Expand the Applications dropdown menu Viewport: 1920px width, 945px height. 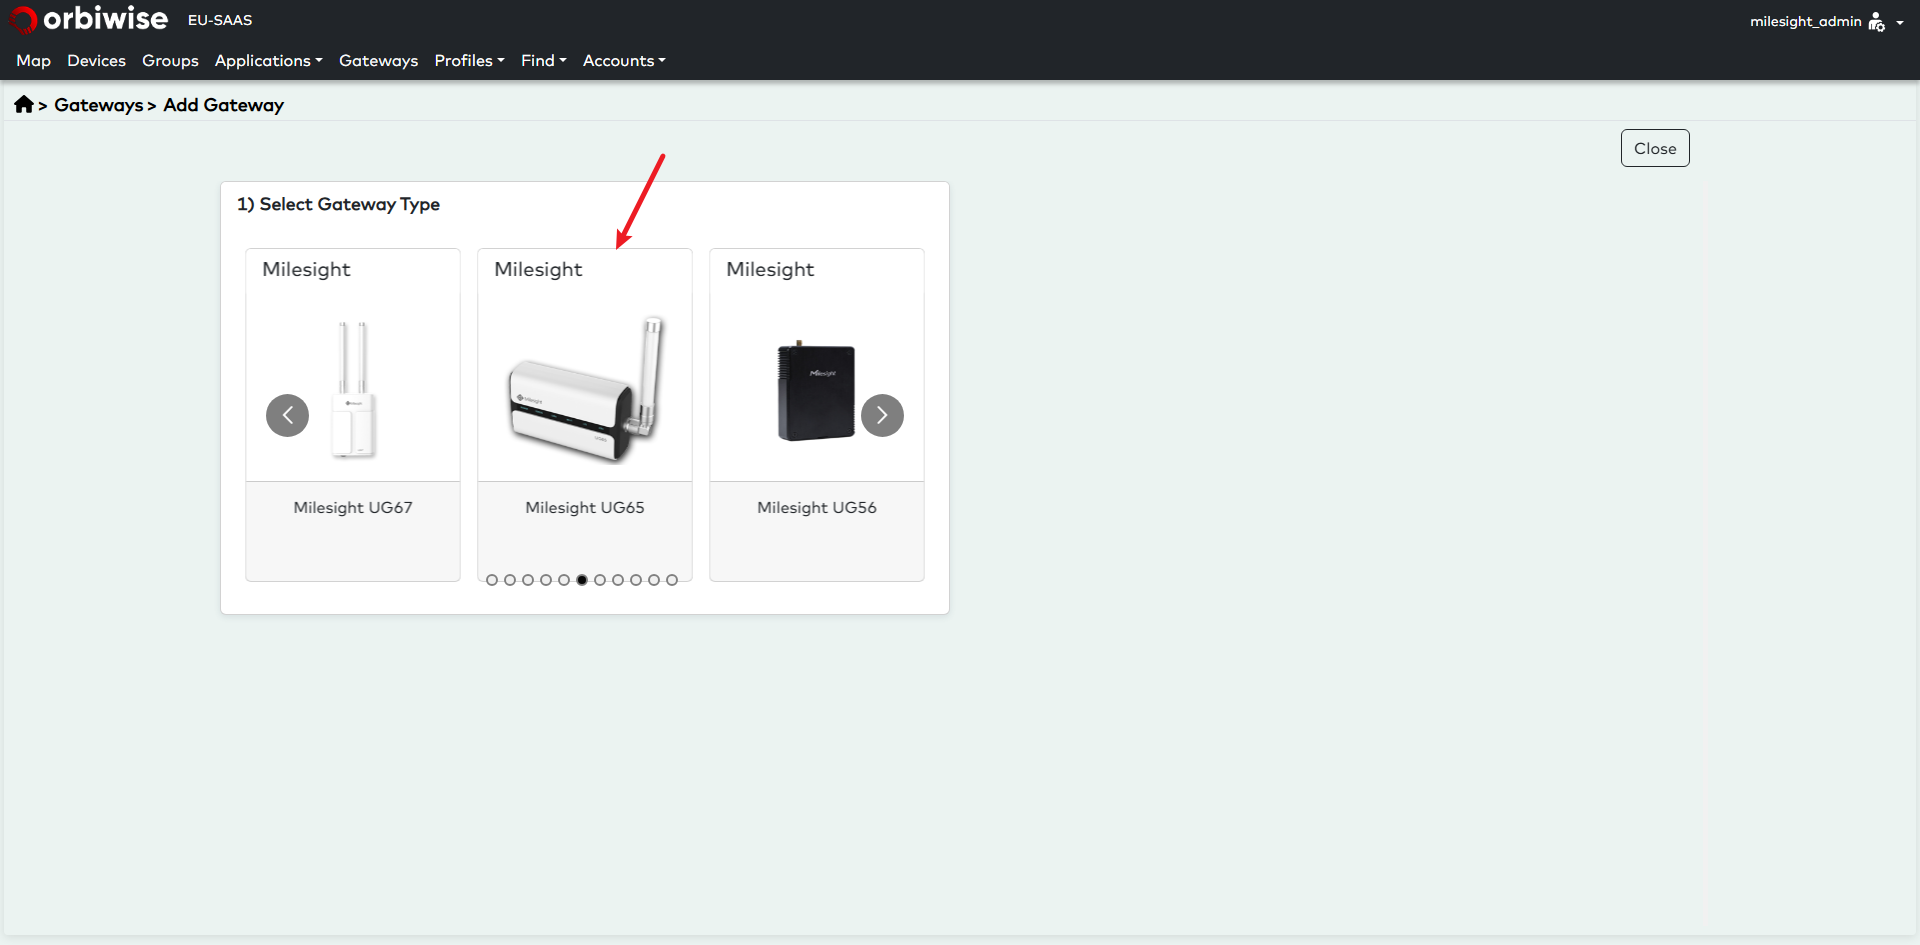tap(268, 61)
